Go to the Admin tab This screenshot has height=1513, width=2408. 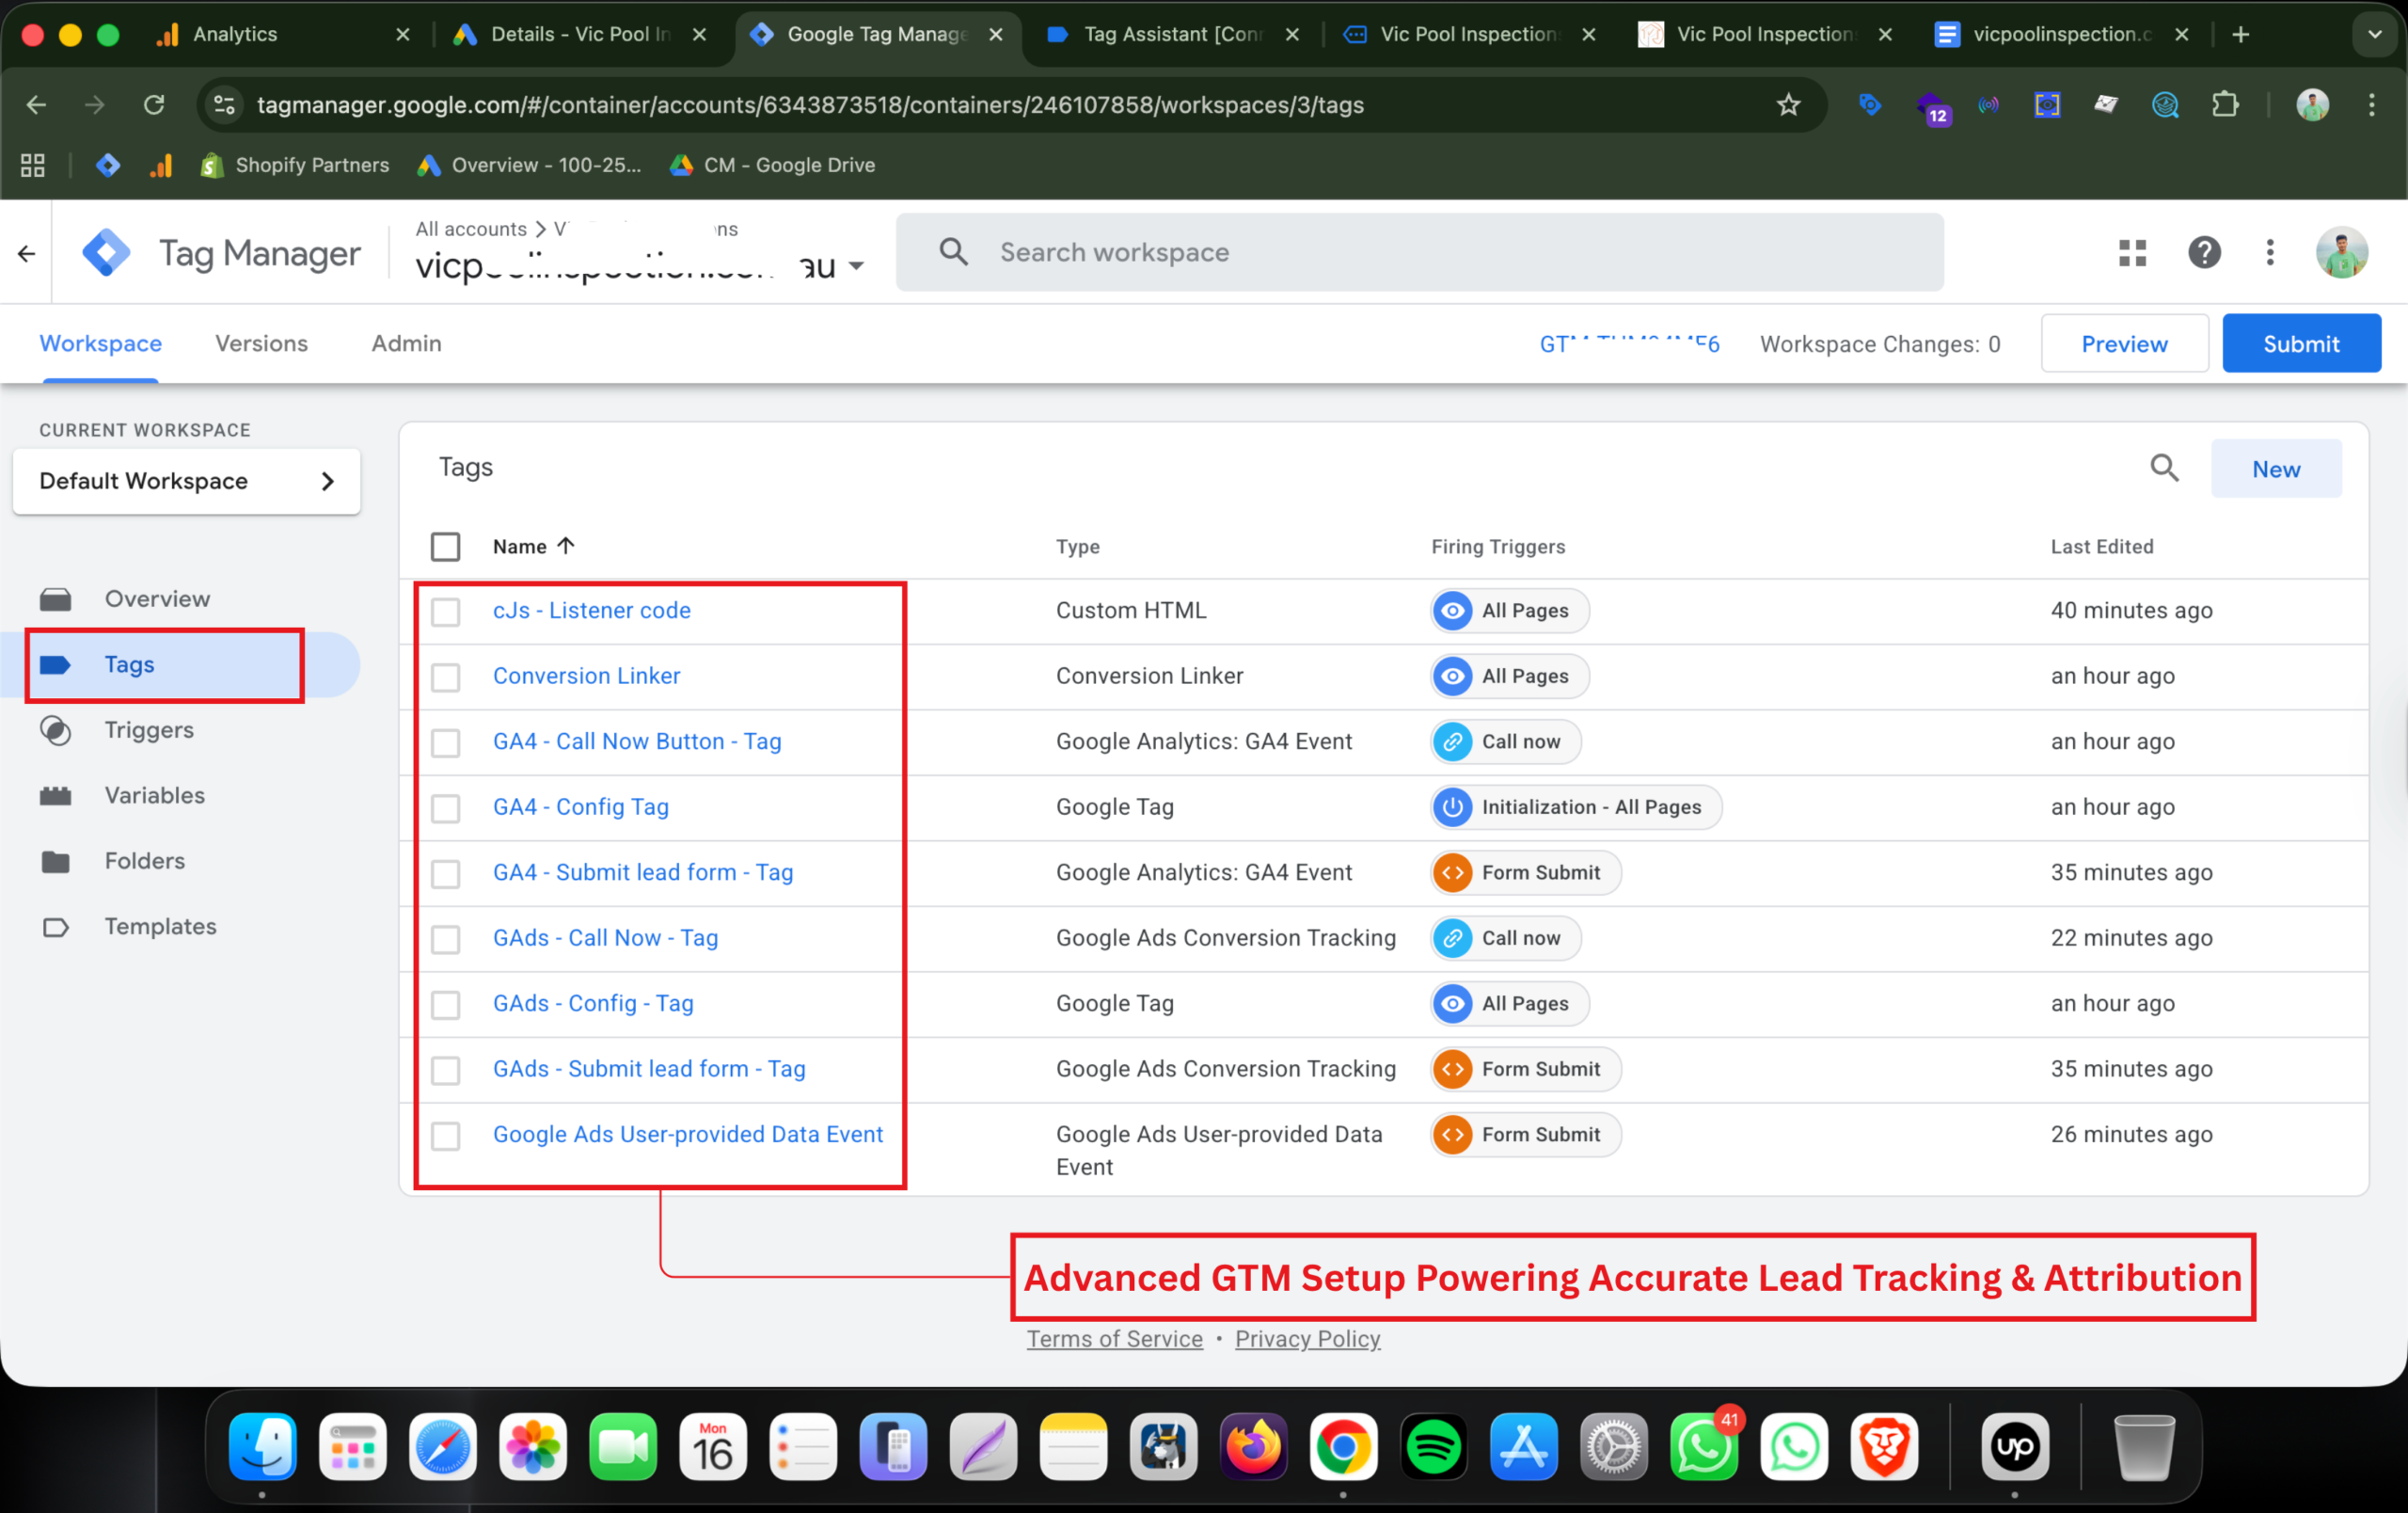coord(406,344)
